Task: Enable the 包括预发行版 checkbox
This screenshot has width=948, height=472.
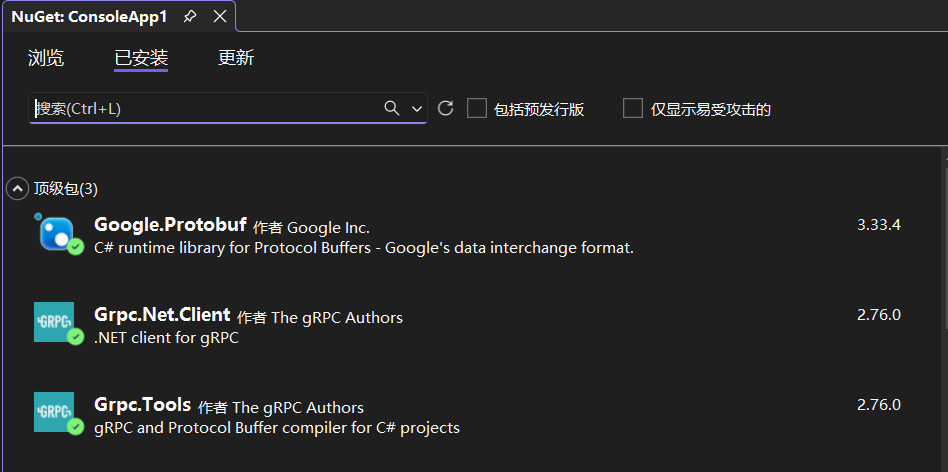Action: [x=477, y=108]
